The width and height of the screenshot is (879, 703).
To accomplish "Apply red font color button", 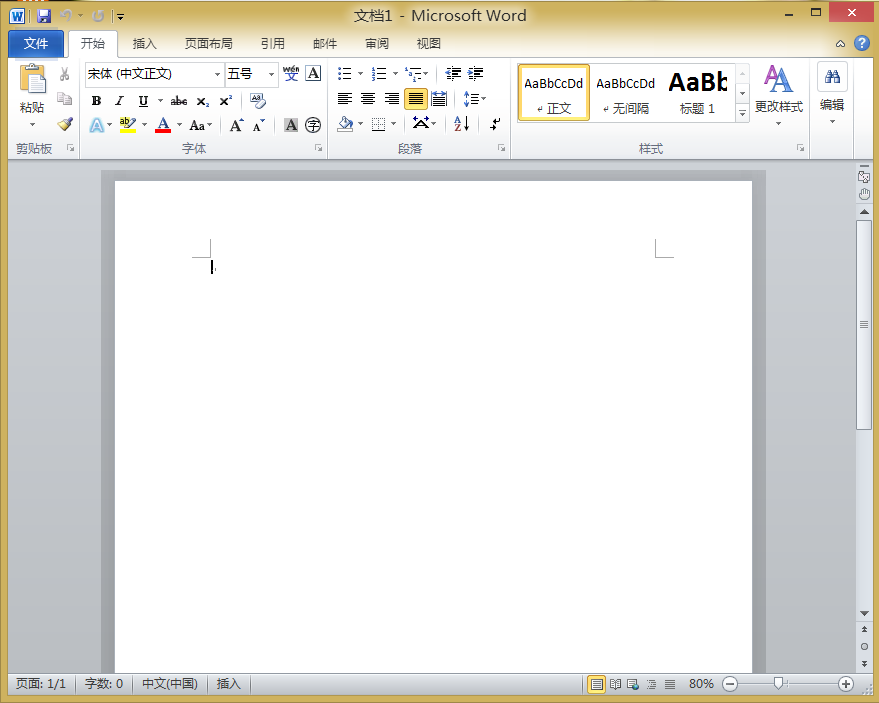I will pyautogui.click(x=163, y=124).
